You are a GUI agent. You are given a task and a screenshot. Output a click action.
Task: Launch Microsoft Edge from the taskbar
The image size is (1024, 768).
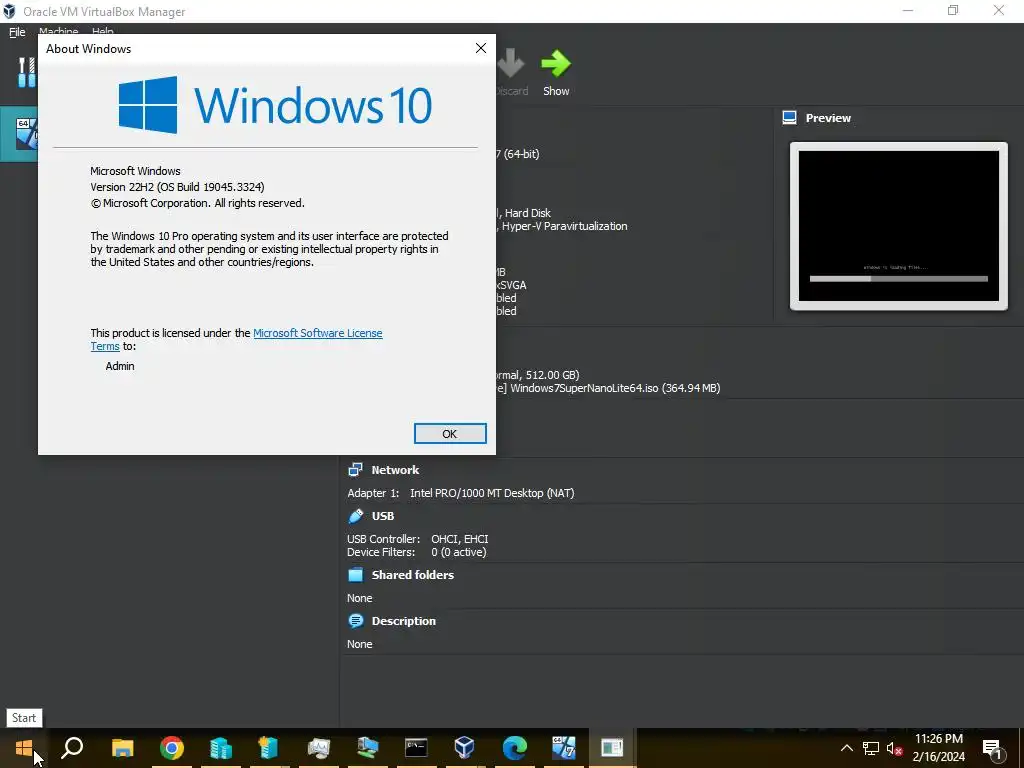click(x=515, y=748)
